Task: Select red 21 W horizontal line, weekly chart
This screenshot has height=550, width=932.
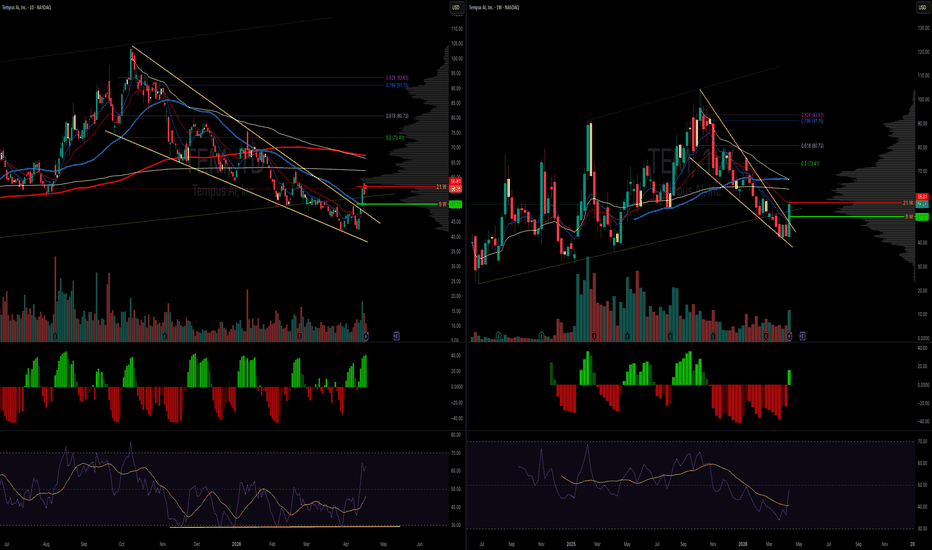Action: [x=845, y=203]
